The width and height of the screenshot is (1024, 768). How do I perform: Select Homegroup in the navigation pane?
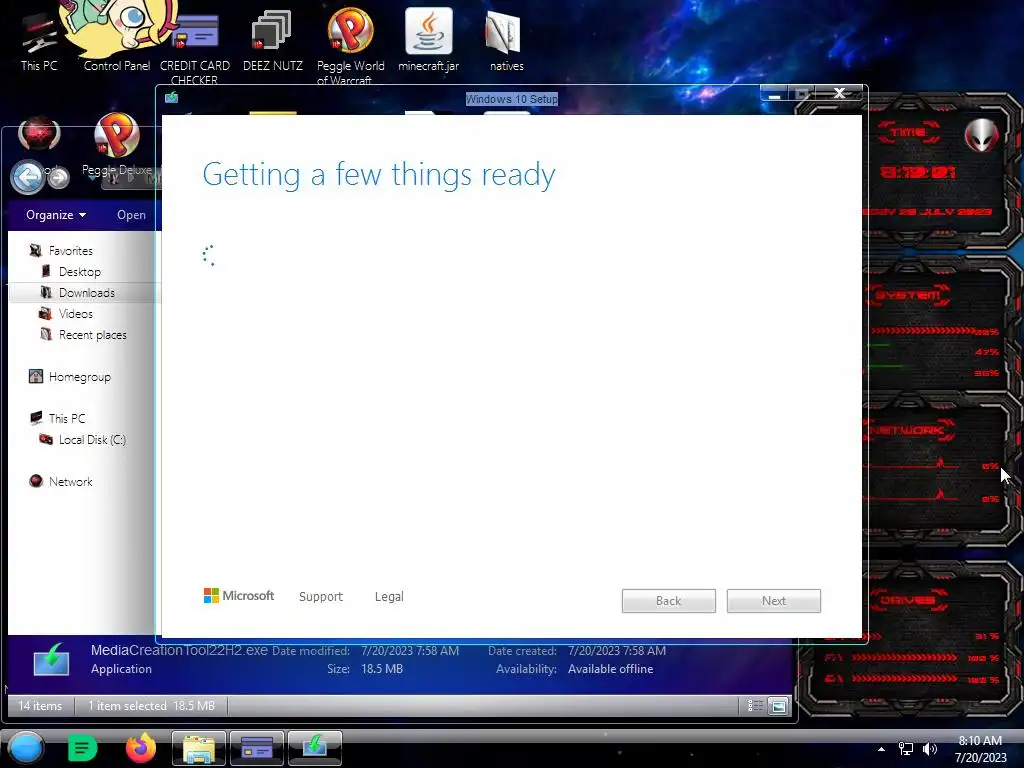[80, 377]
